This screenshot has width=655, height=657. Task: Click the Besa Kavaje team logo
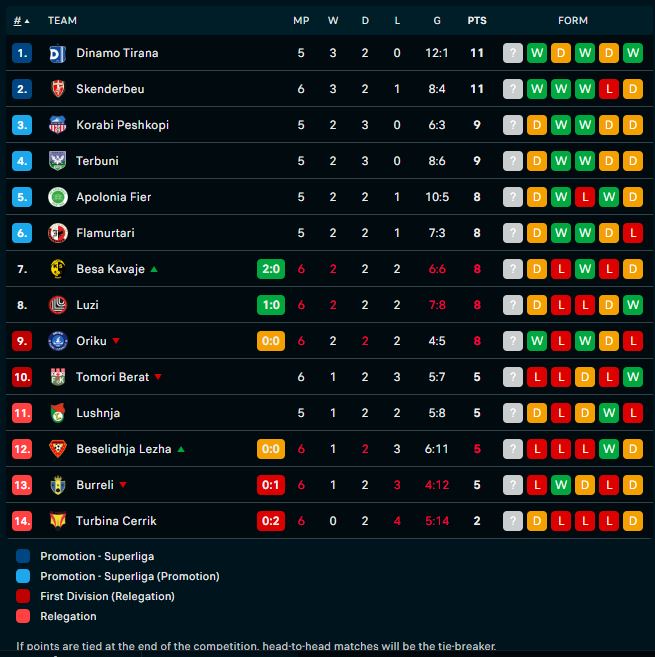click(57, 269)
